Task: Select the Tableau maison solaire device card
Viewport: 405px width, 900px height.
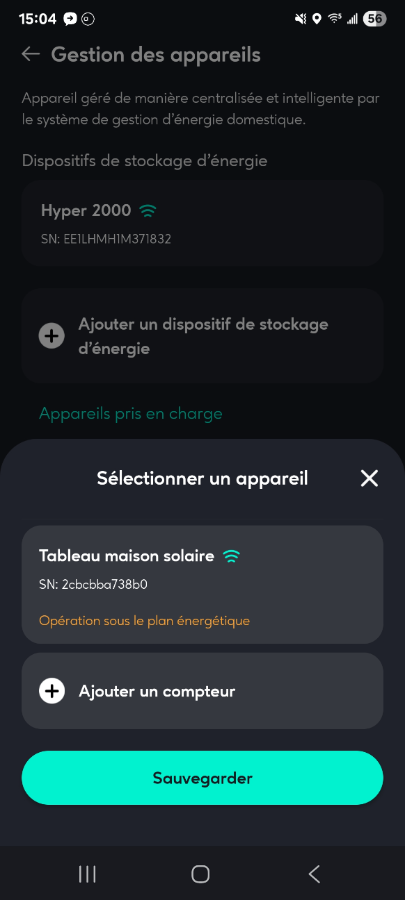Action: click(x=202, y=584)
